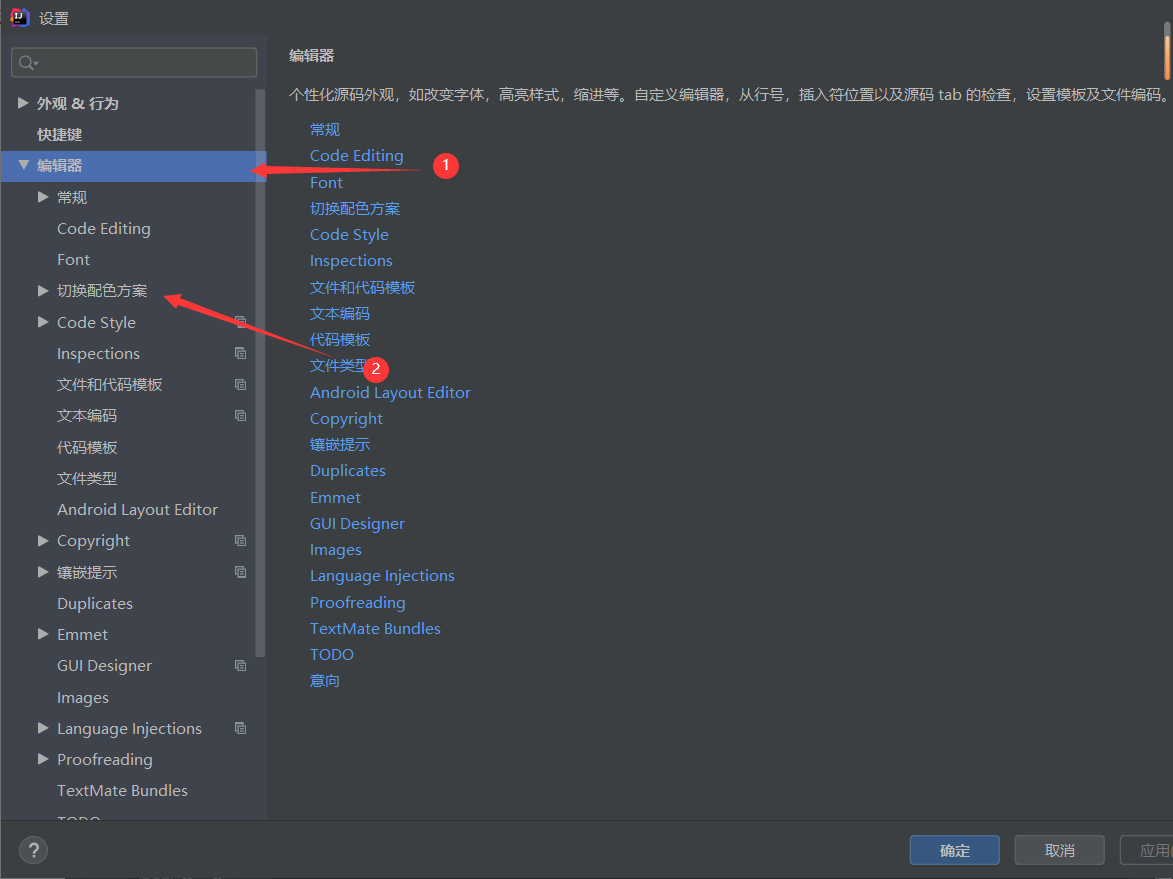This screenshot has height=879, width=1173.
Task: Select 快捷键 in the settings tree
Action: pyautogui.click(x=60, y=135)
